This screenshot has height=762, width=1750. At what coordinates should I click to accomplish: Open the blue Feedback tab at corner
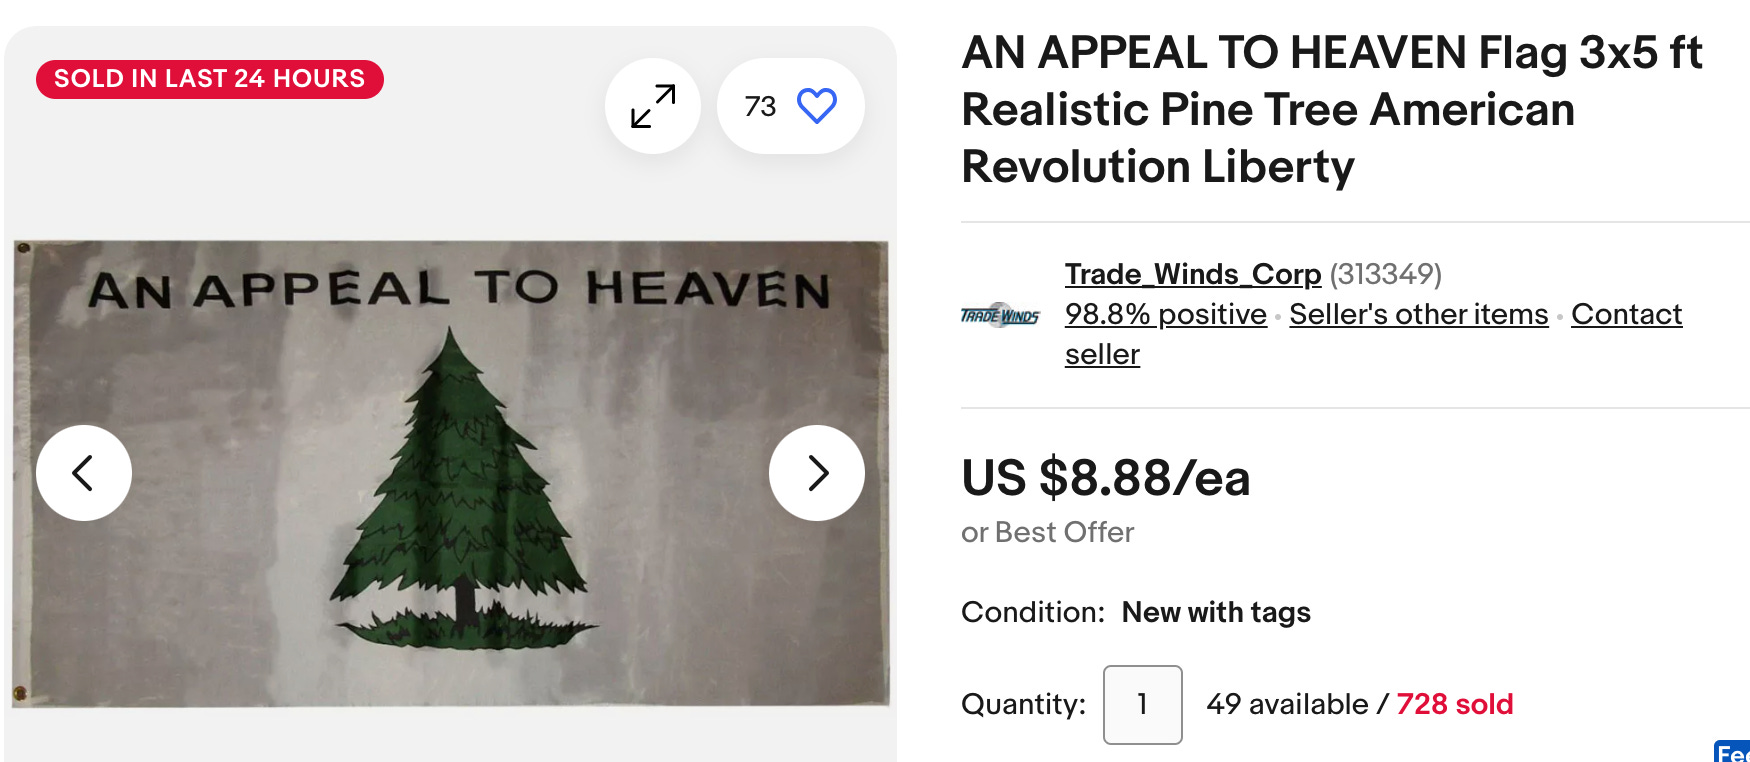click(1732, 751)
